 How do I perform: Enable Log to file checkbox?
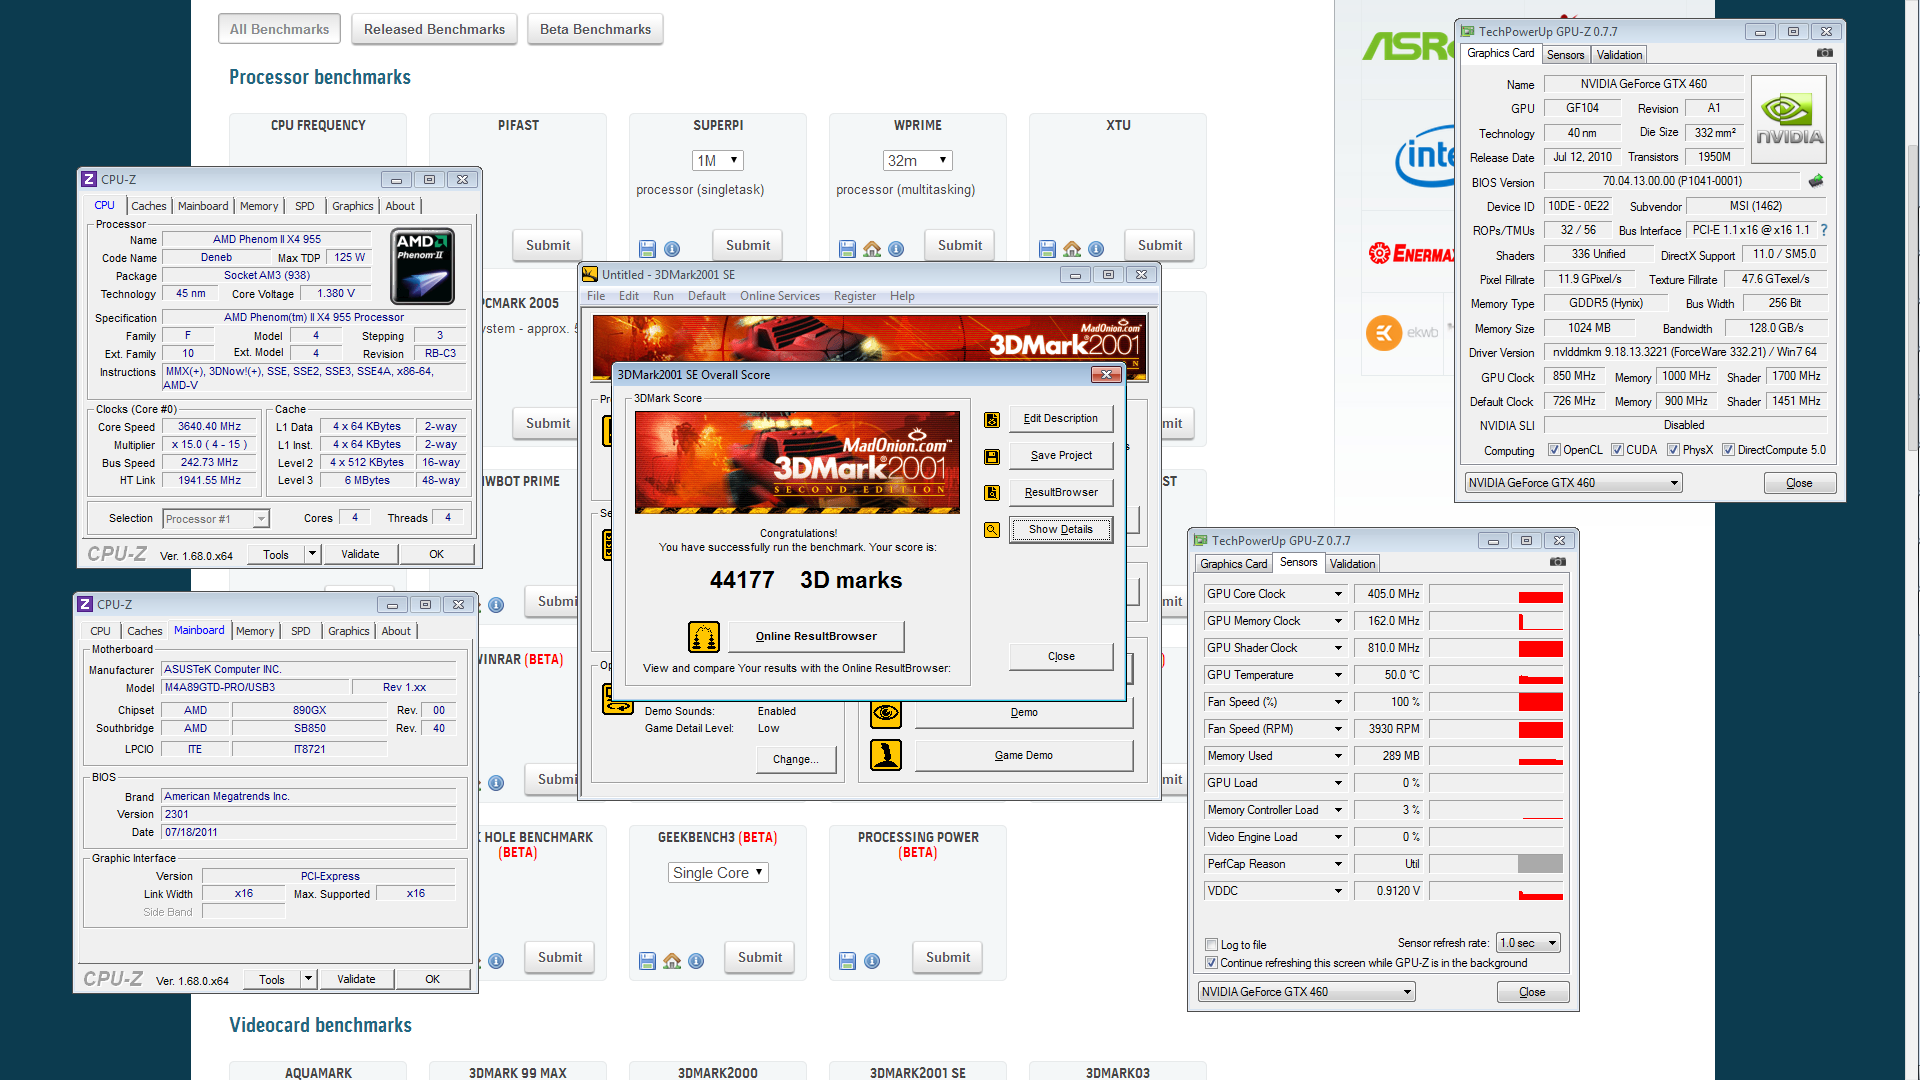tap(1212, 945)
